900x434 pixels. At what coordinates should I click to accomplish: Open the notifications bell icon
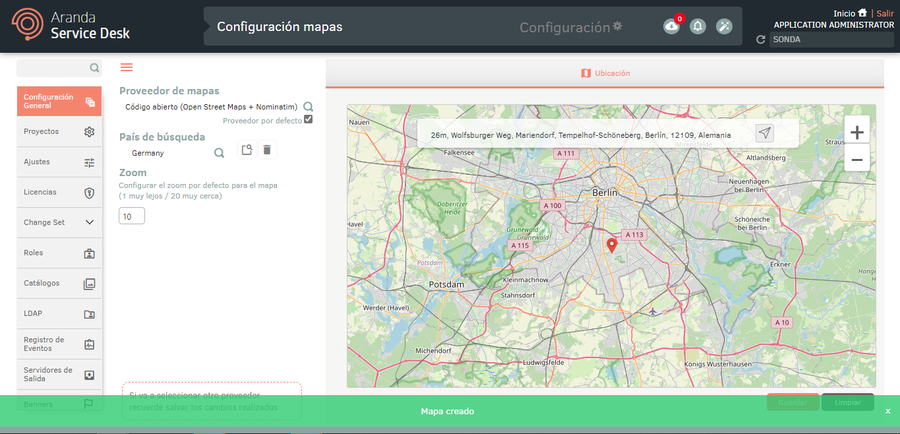coord(698,26)
